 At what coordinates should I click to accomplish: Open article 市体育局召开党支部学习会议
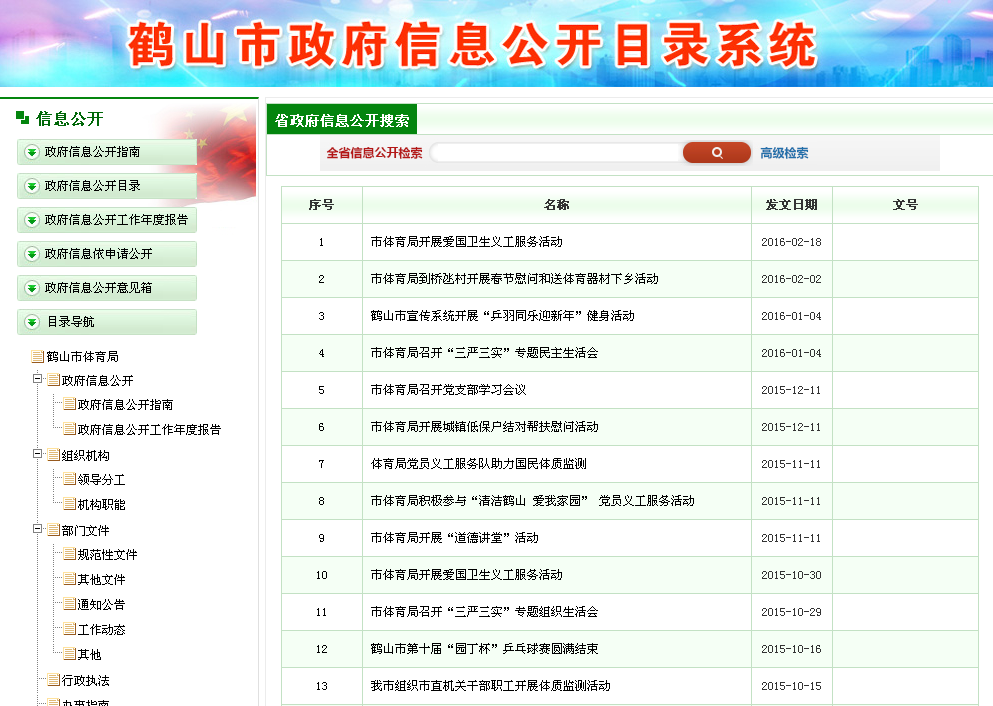coord(448,390)
